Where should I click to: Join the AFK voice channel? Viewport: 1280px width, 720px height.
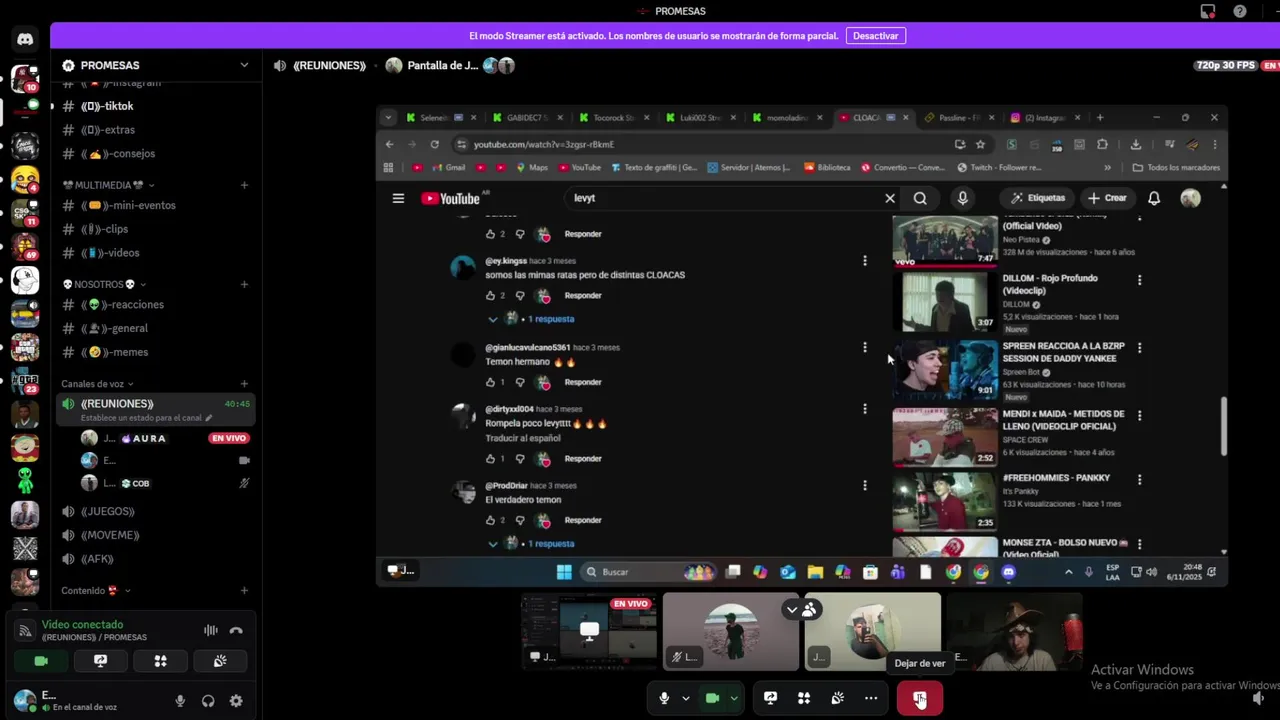point(155,559)
